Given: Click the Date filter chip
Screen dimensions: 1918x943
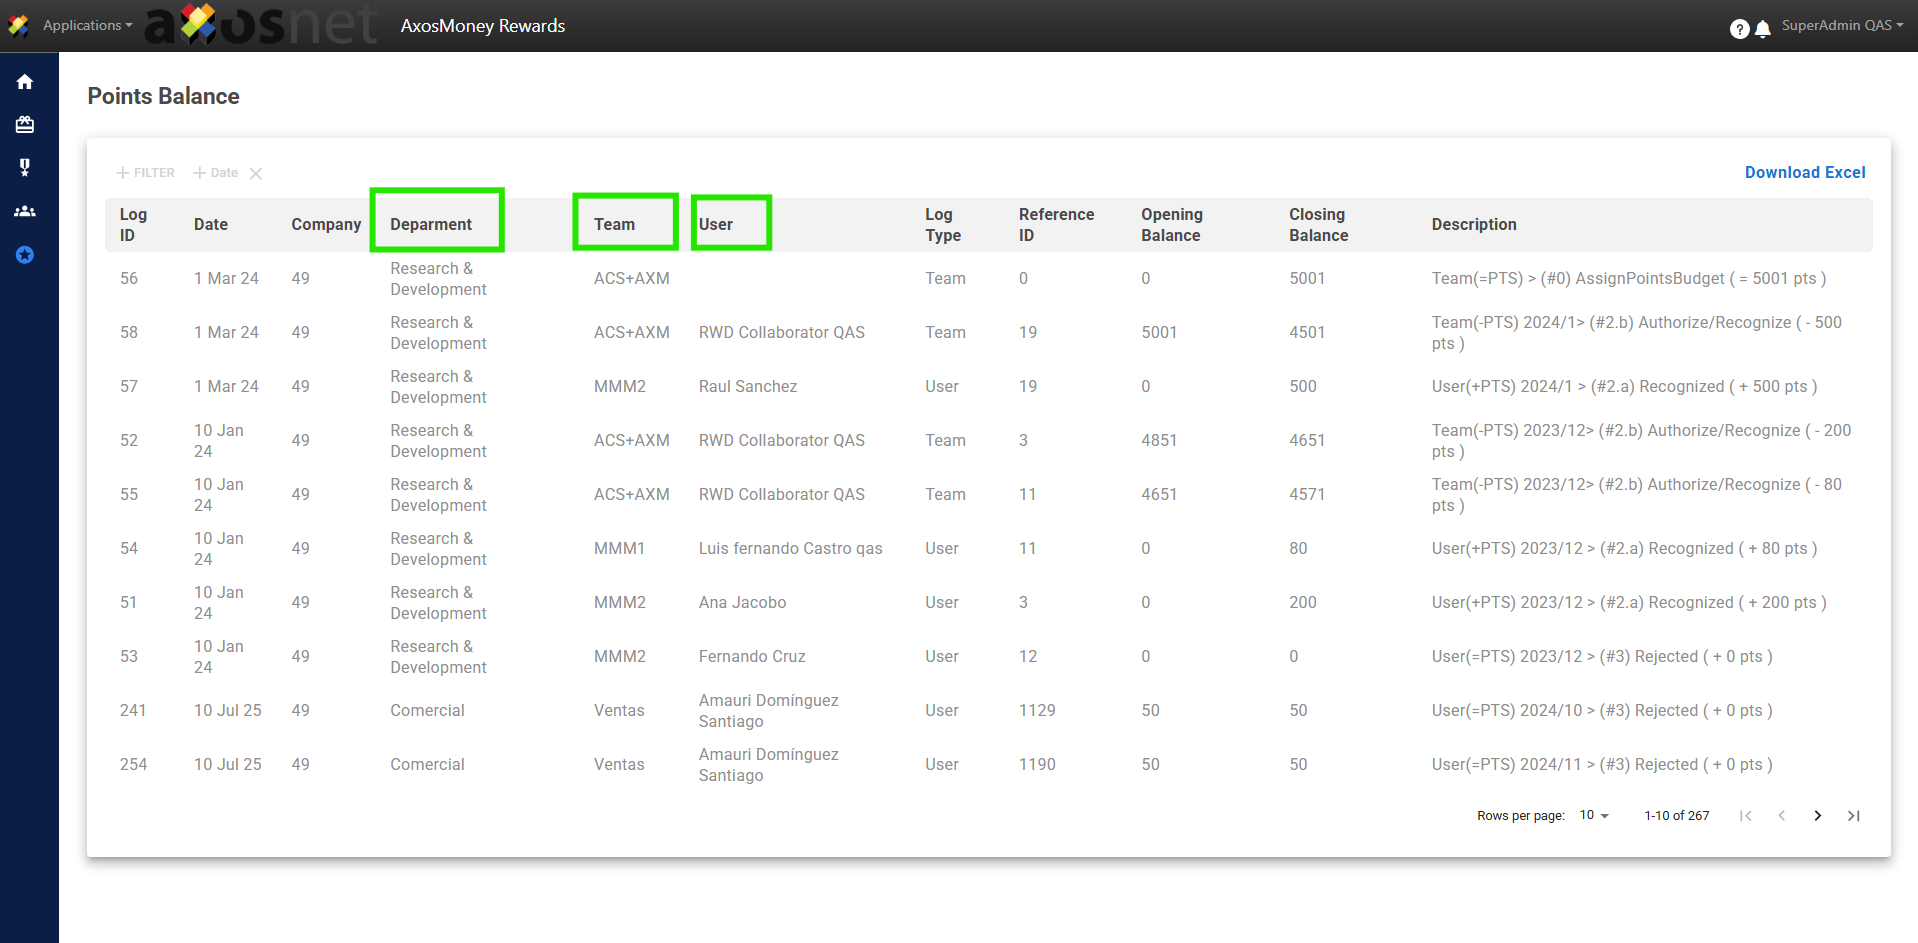Looking at the screenshot, I should [216, 173].
